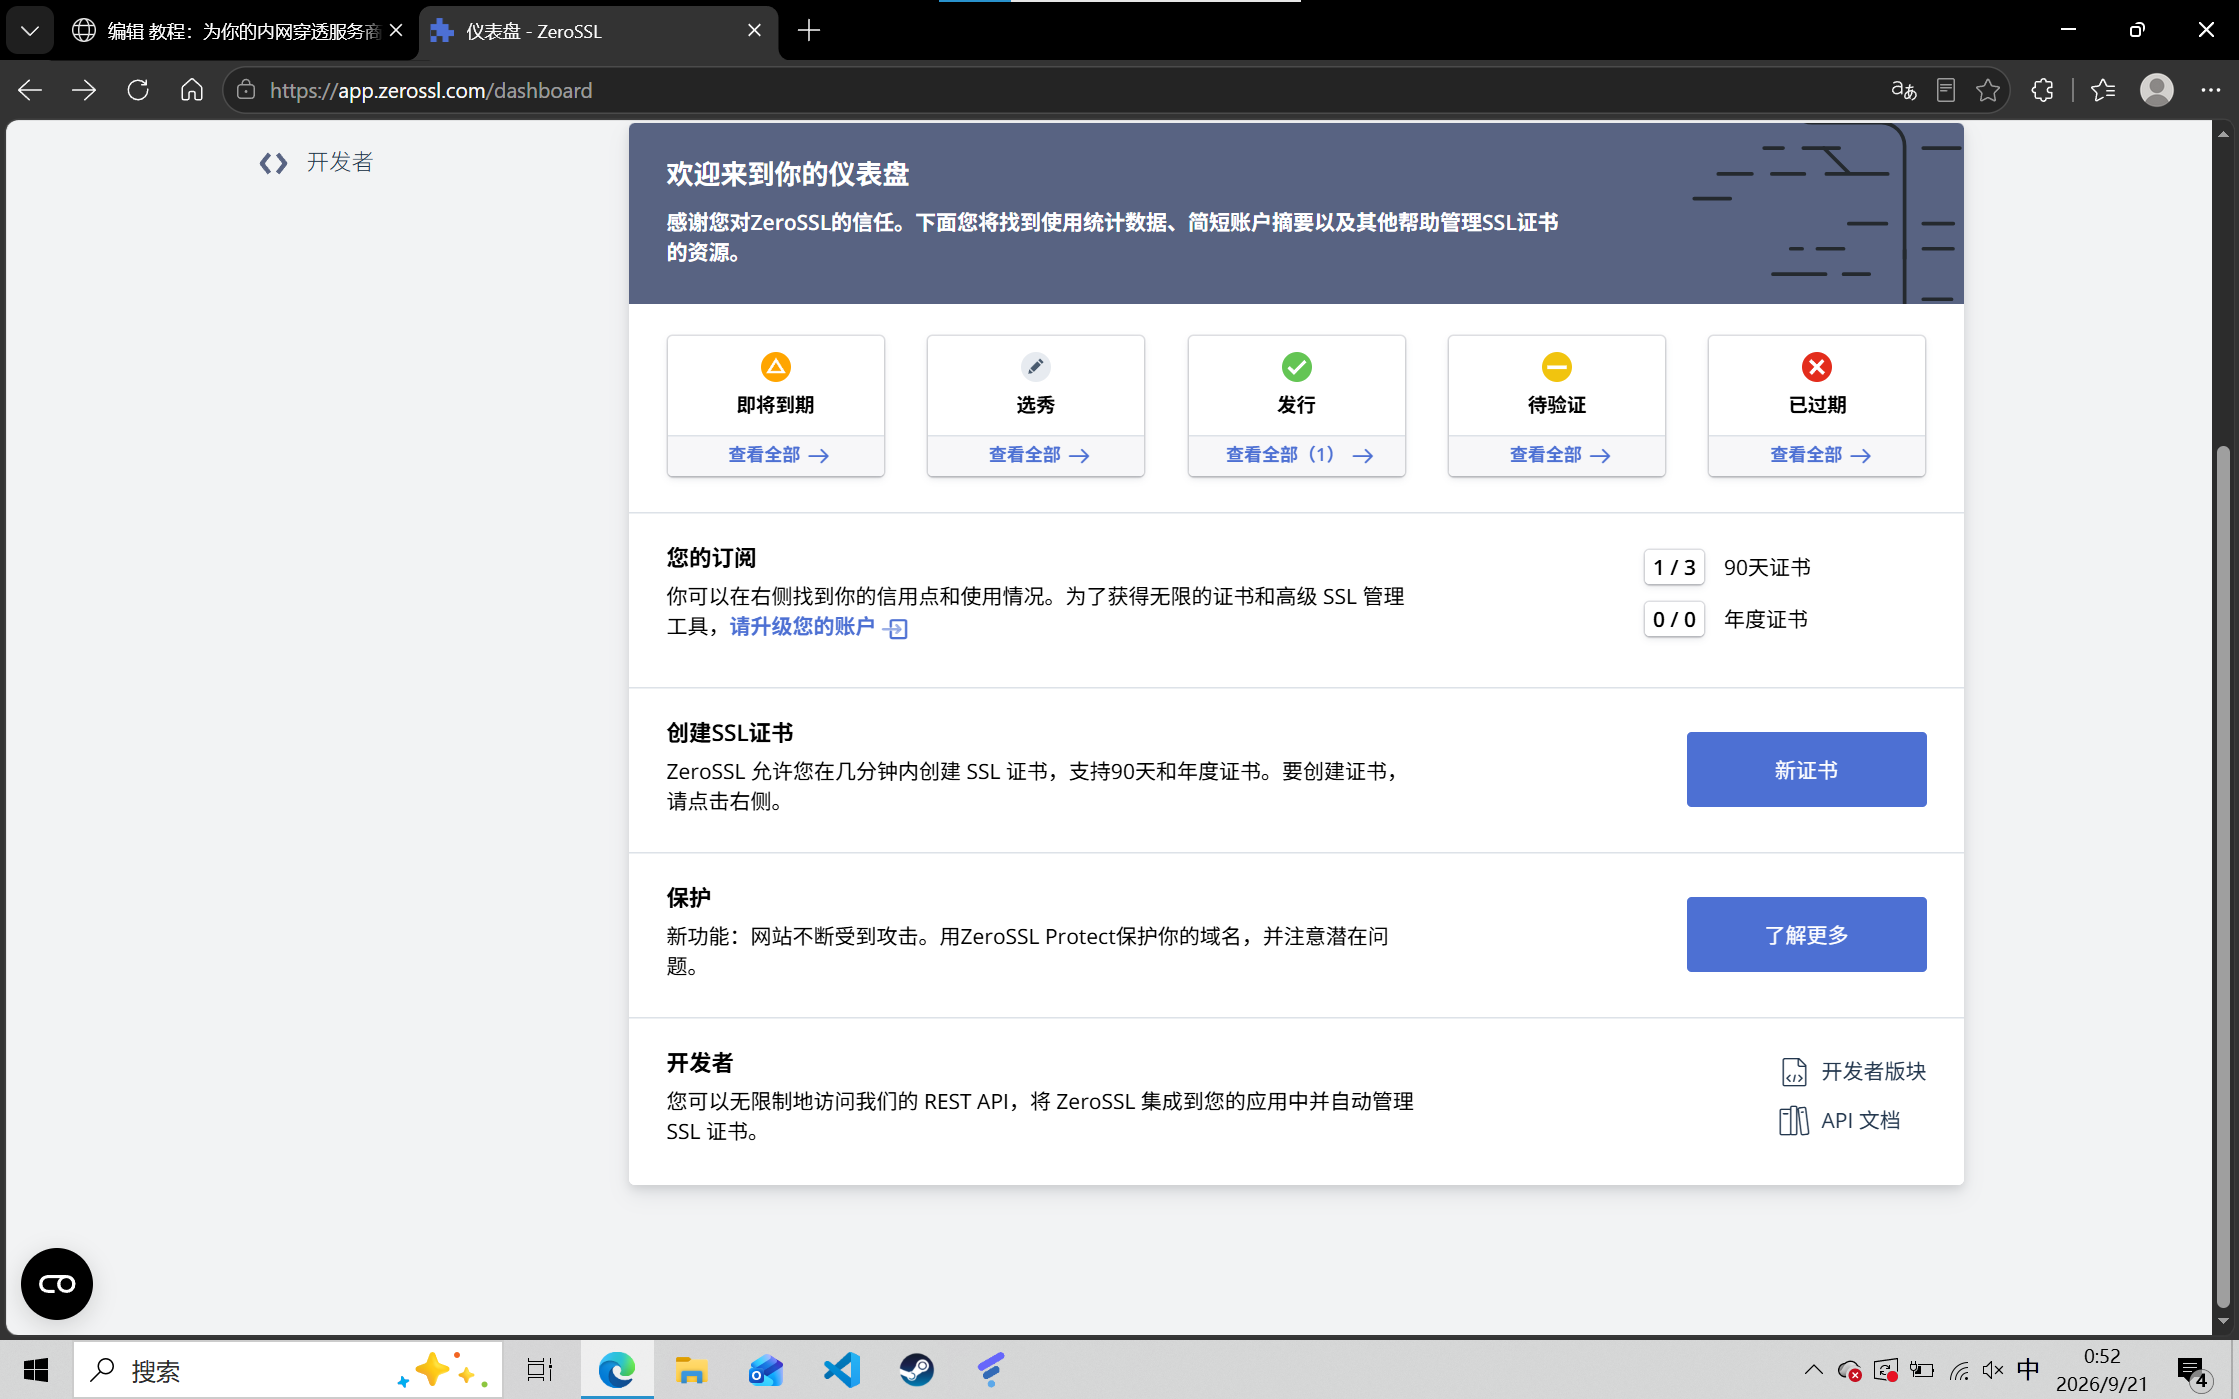Image resolution: width=2239 pixels, height=1399 pixels.
Task: Click the yellow pending validation icon
Action: click(x=1556, y=367)
